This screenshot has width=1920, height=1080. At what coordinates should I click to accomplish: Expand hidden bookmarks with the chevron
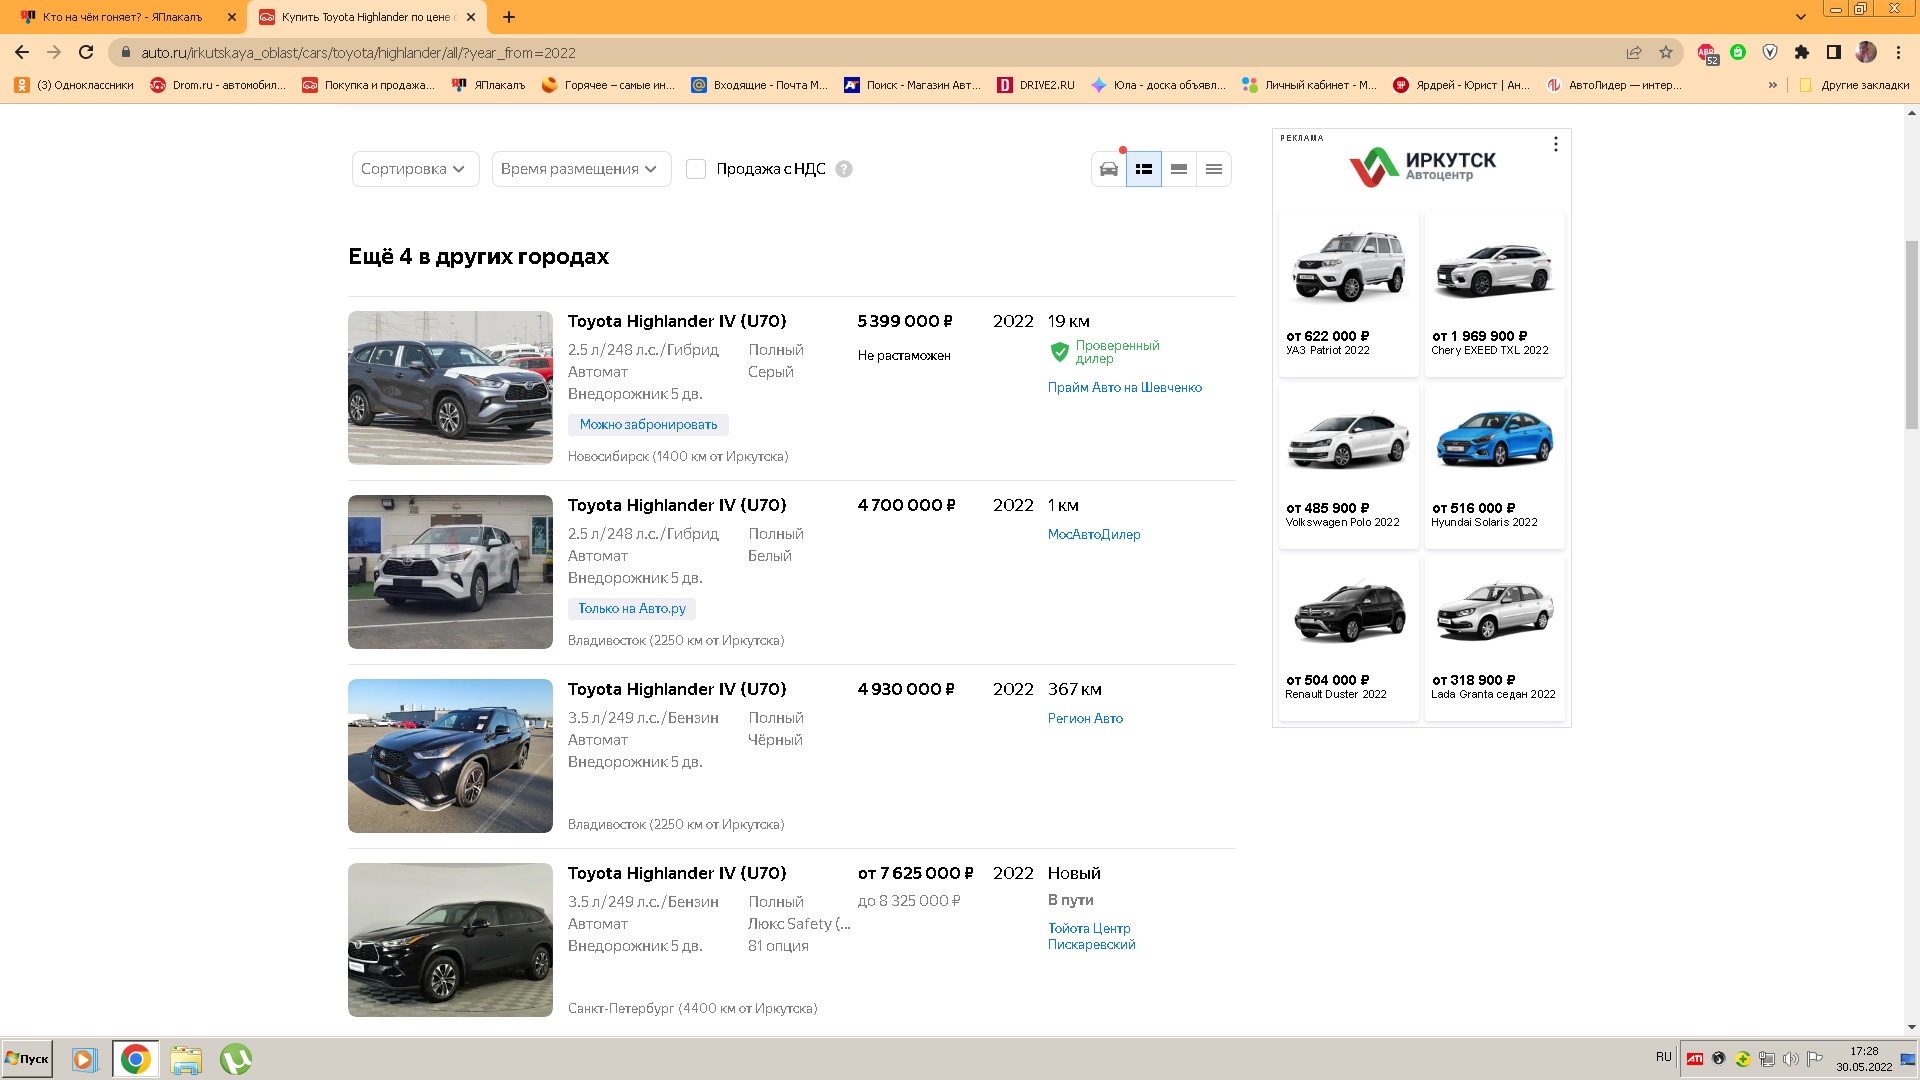pyautogui.click(x=1773, y=85)
